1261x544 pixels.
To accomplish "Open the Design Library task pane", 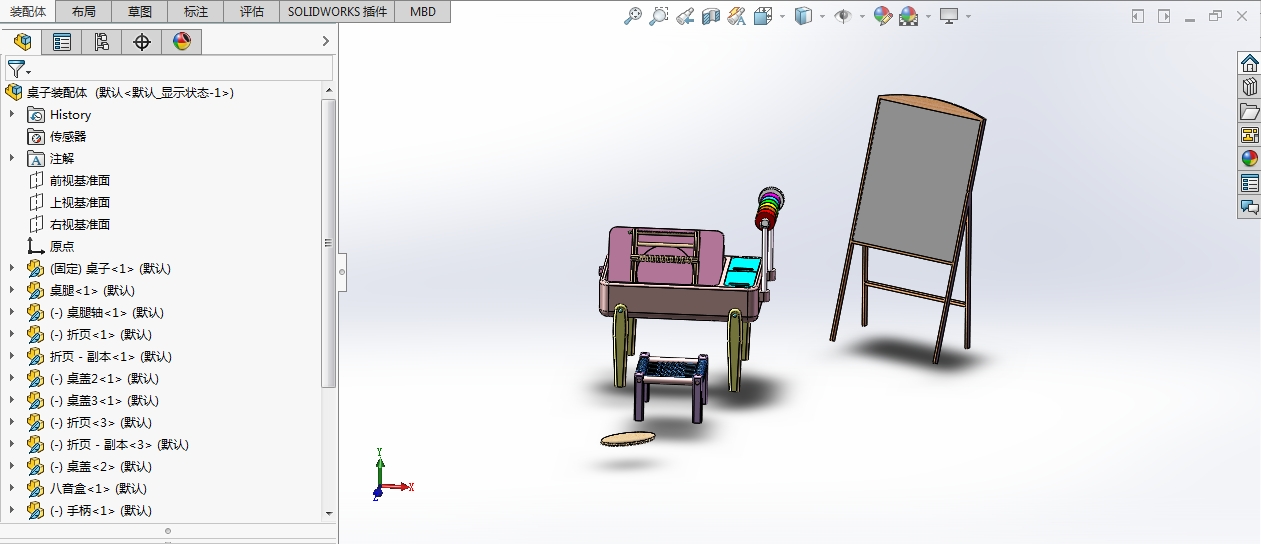I will [x=1250, y=87].
